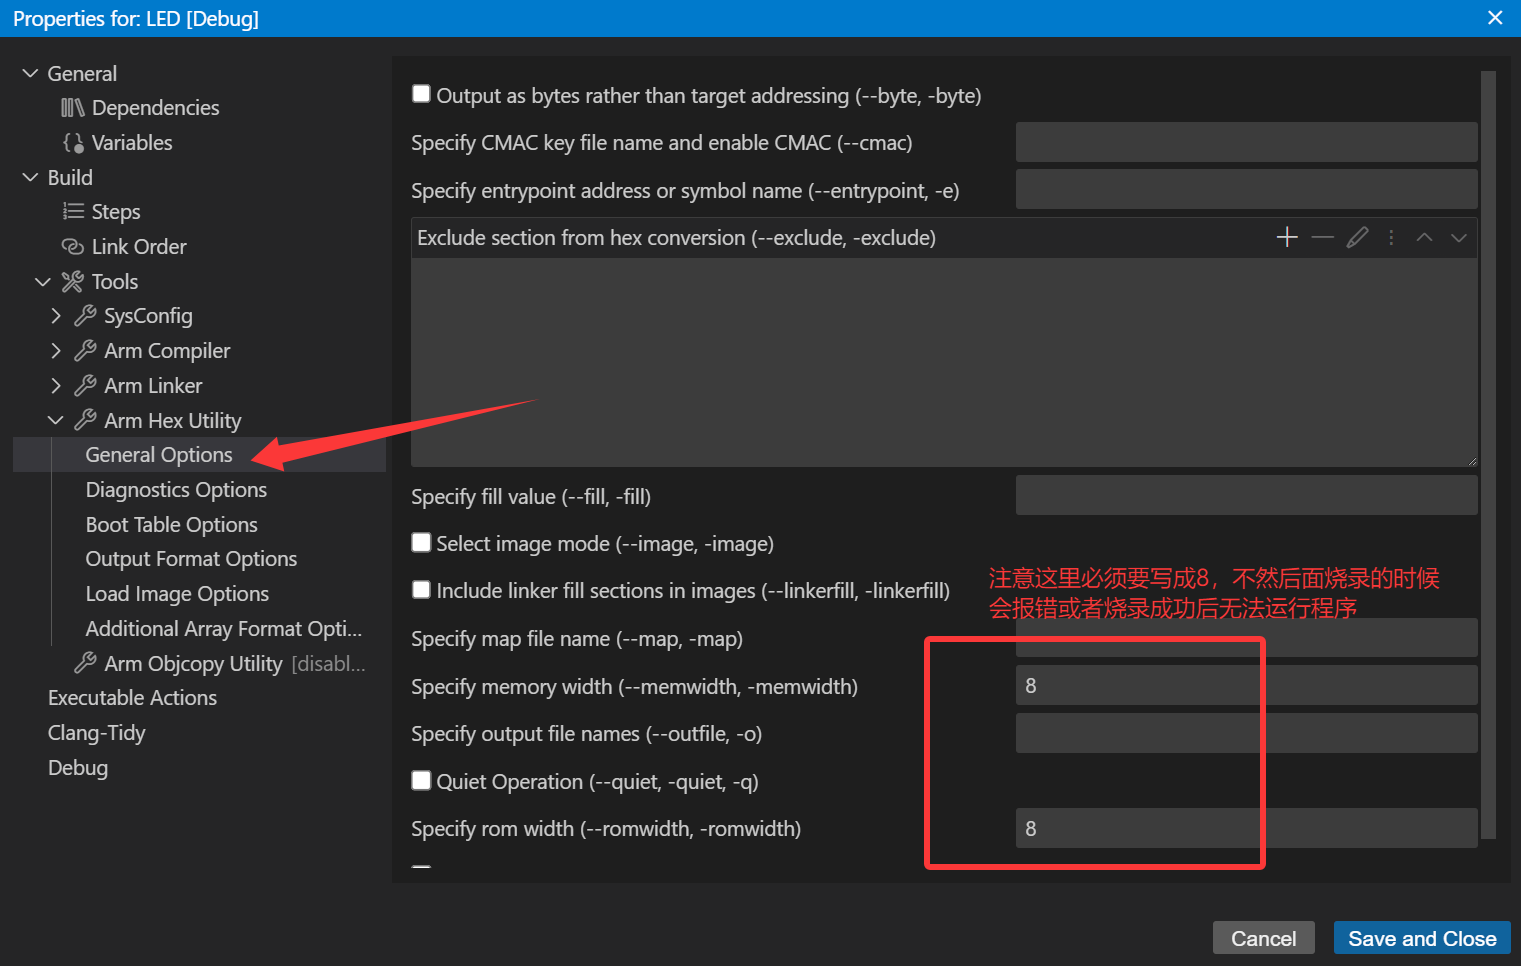The image size is (1521, 966).
Task: Click the pencil edit icon in Exclude list
Action: point(1357,237)
